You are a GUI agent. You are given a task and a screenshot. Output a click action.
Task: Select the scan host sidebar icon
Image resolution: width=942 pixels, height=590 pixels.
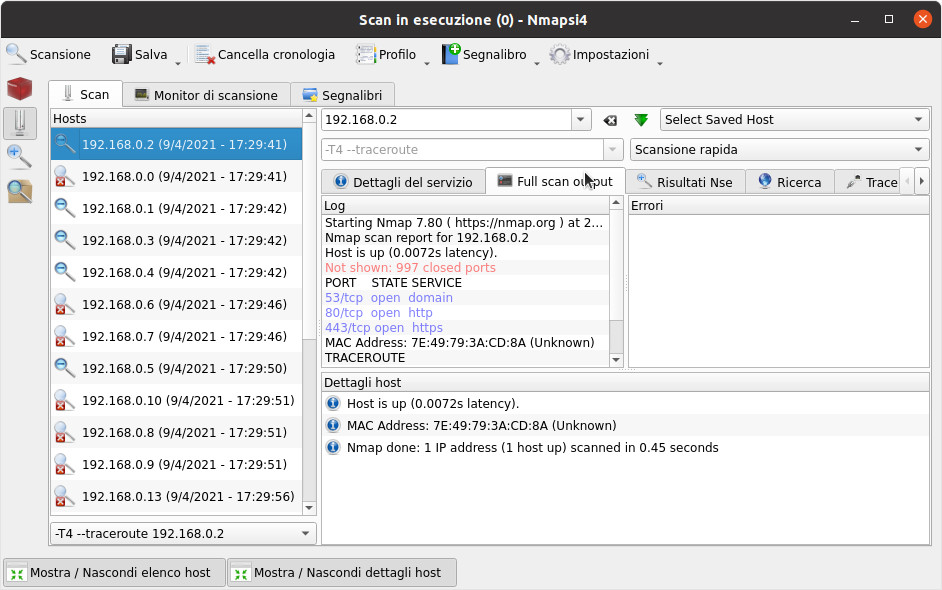pos(20,123)
